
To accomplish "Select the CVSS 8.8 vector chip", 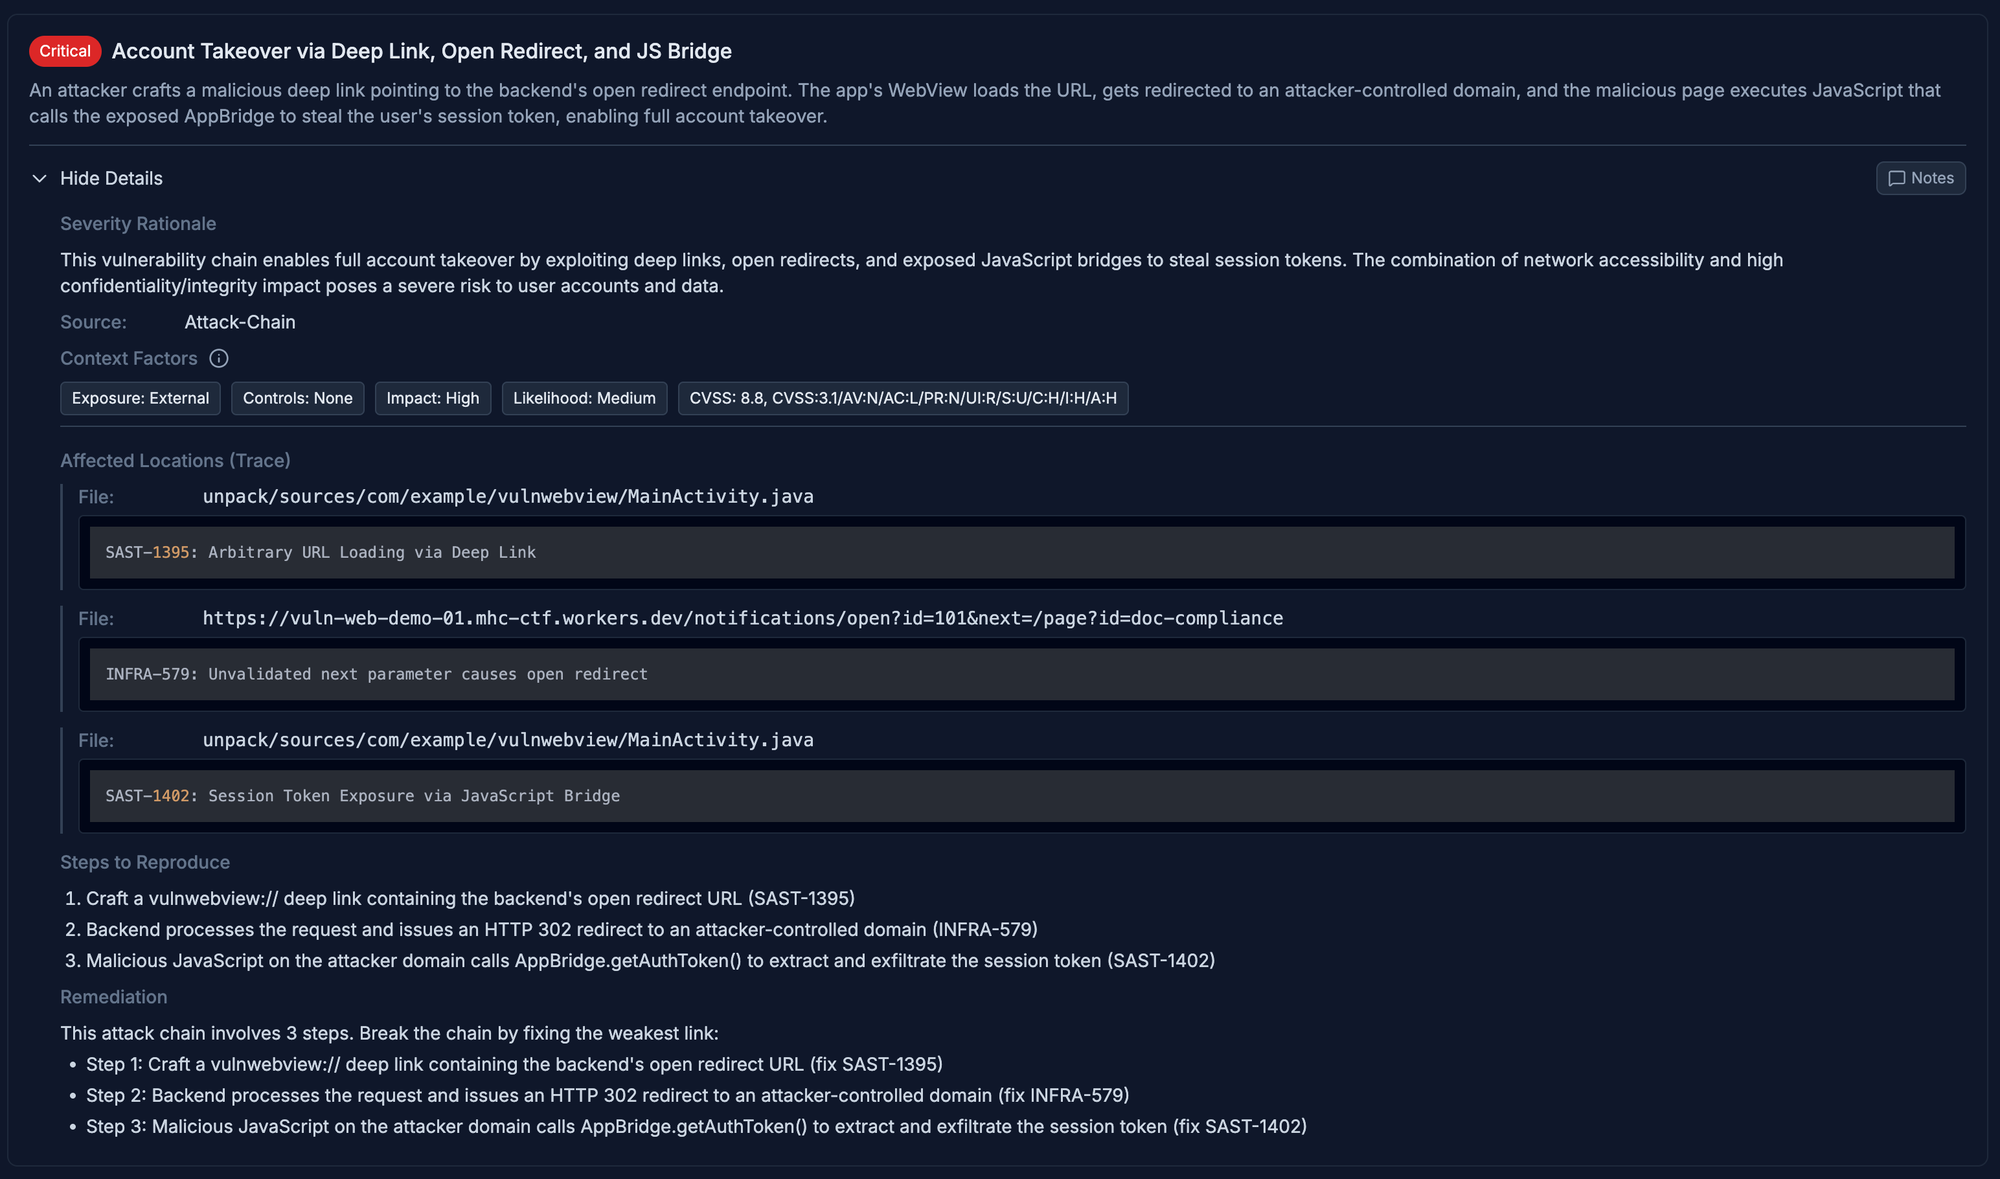I will [x=902, y=398].
